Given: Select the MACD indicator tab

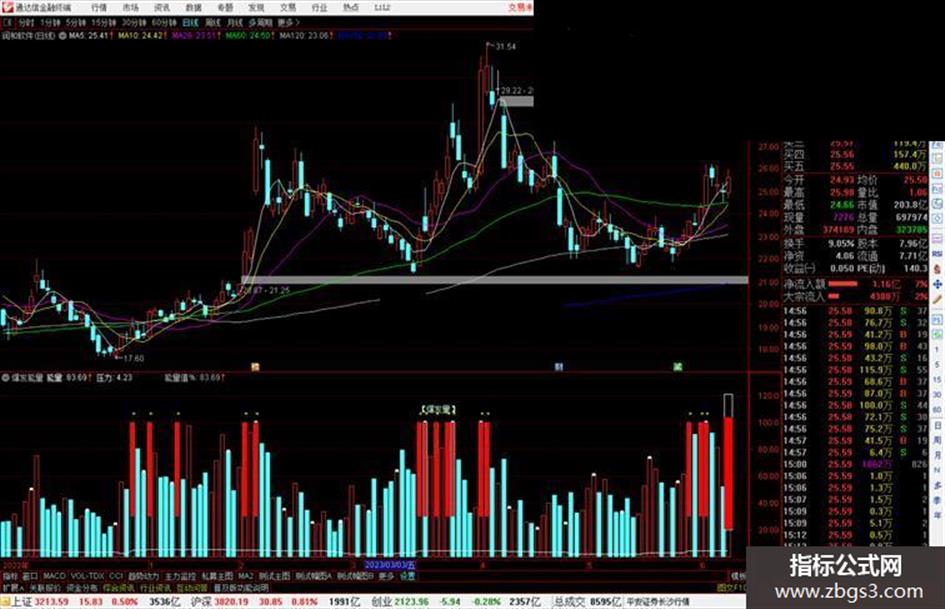Looking at the screenshot, I should tap(54, 576).
